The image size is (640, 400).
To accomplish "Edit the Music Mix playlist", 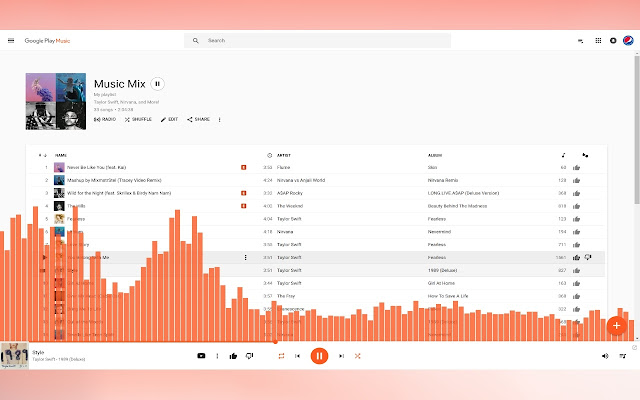I will (x=169, y=120).
